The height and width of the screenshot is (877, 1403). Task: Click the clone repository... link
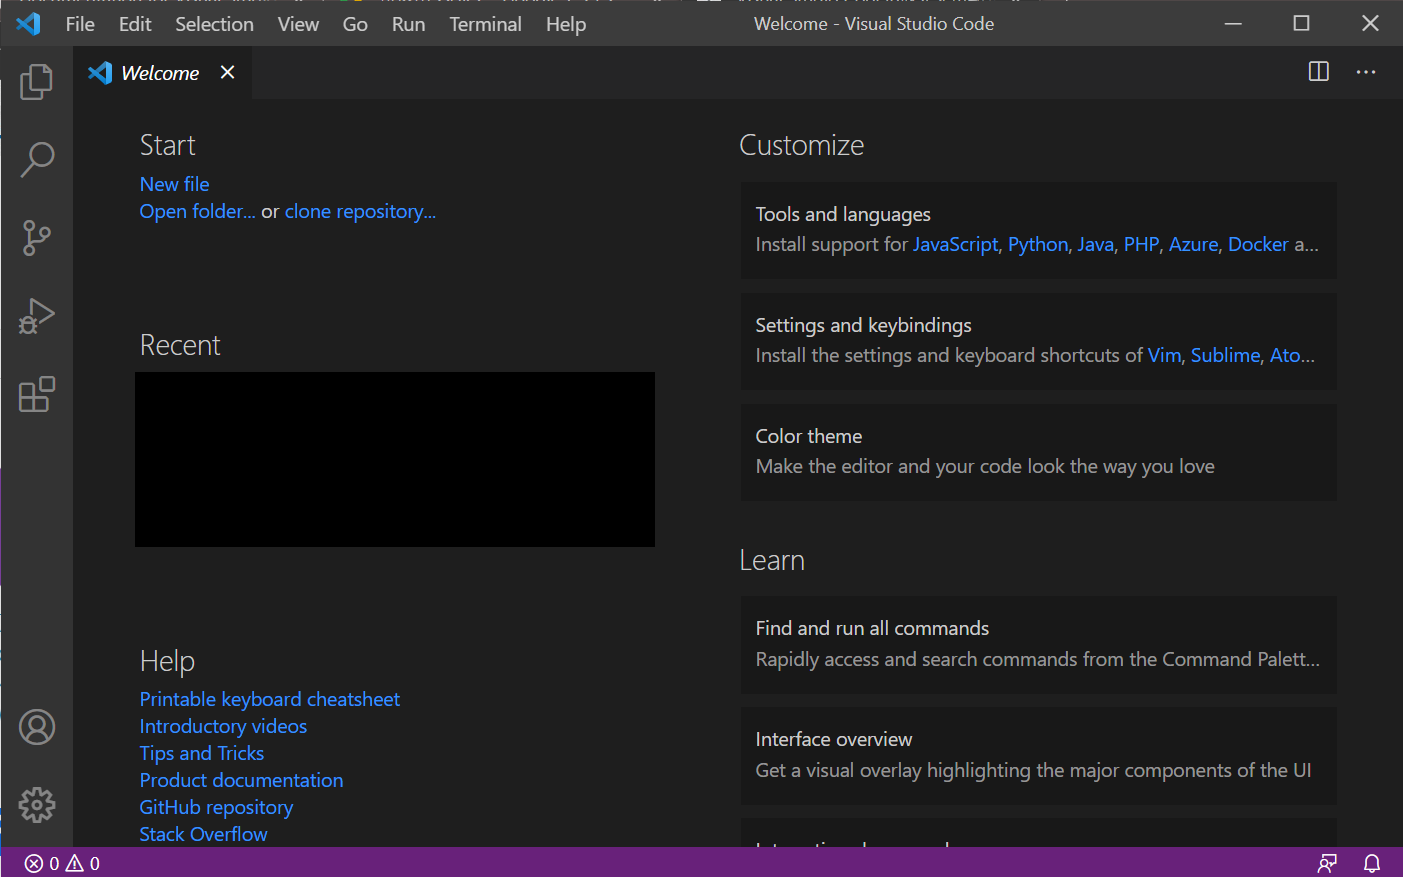click(360, 211)
